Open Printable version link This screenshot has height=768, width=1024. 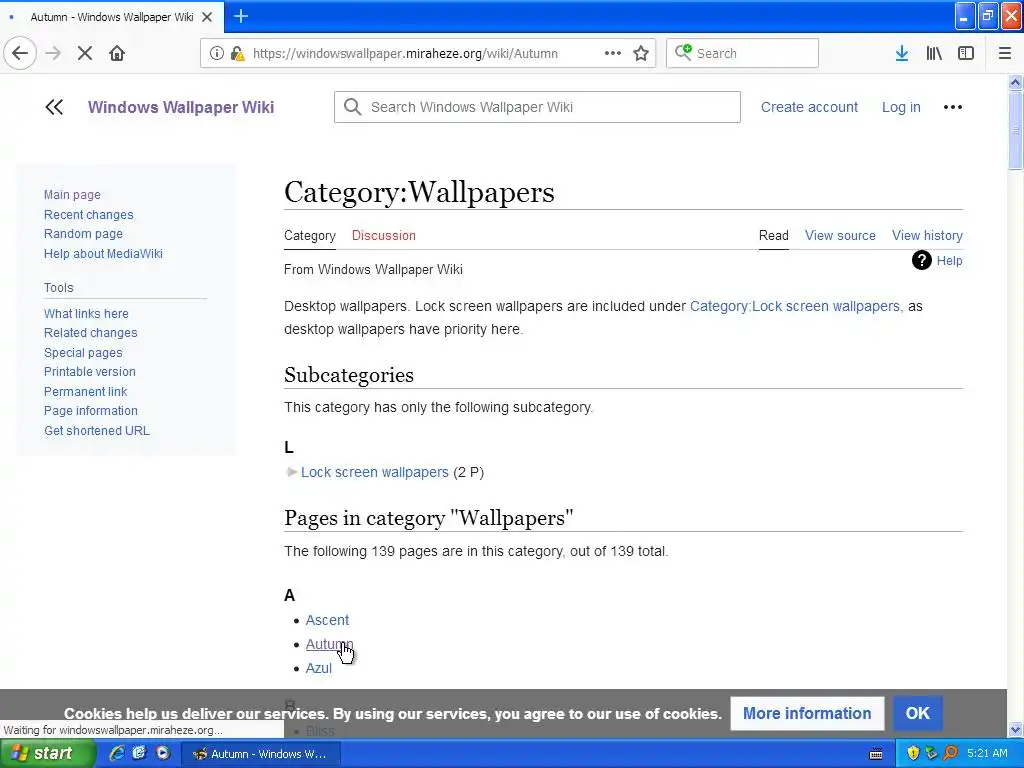[89, 372]
